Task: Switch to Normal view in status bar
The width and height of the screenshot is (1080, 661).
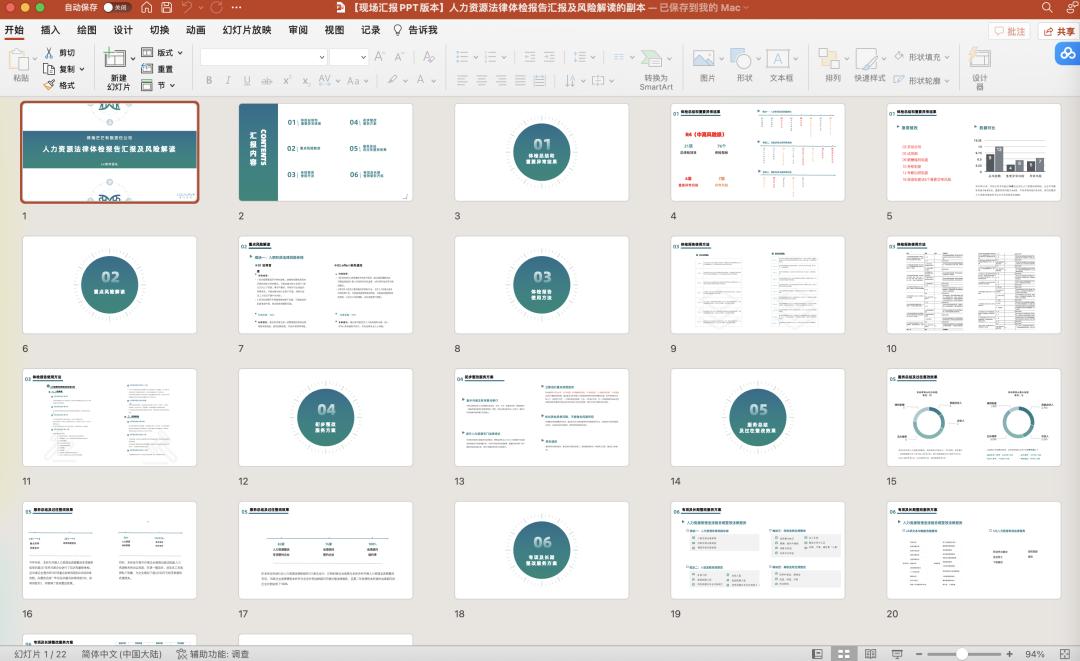Action: point(817,654)
